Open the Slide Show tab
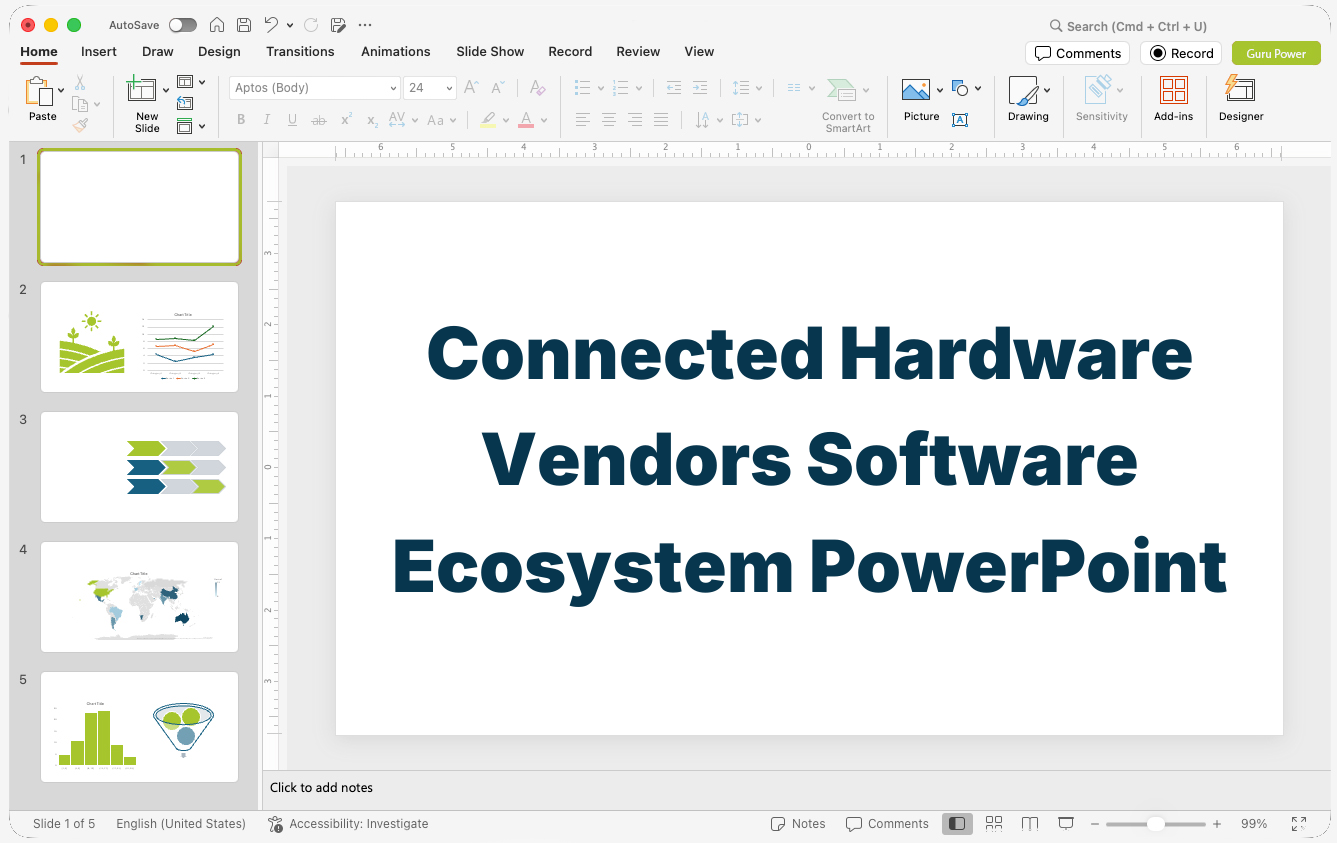 490,52
